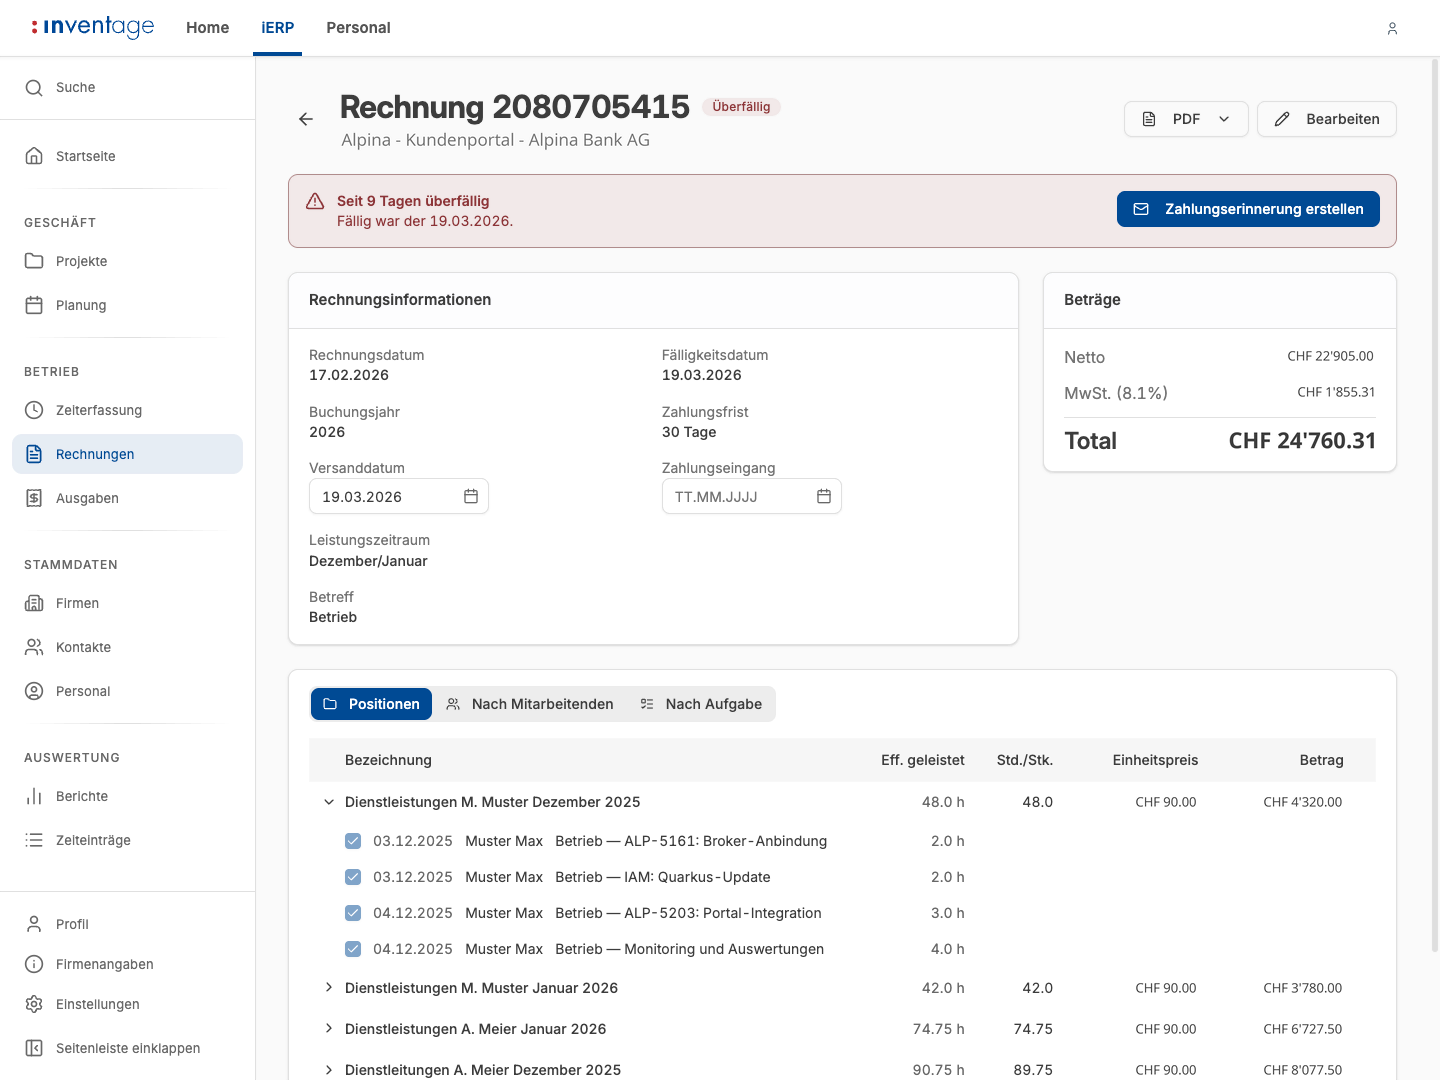
Task: Click the Eff. geleistet column header
Action: click(923, 760)
